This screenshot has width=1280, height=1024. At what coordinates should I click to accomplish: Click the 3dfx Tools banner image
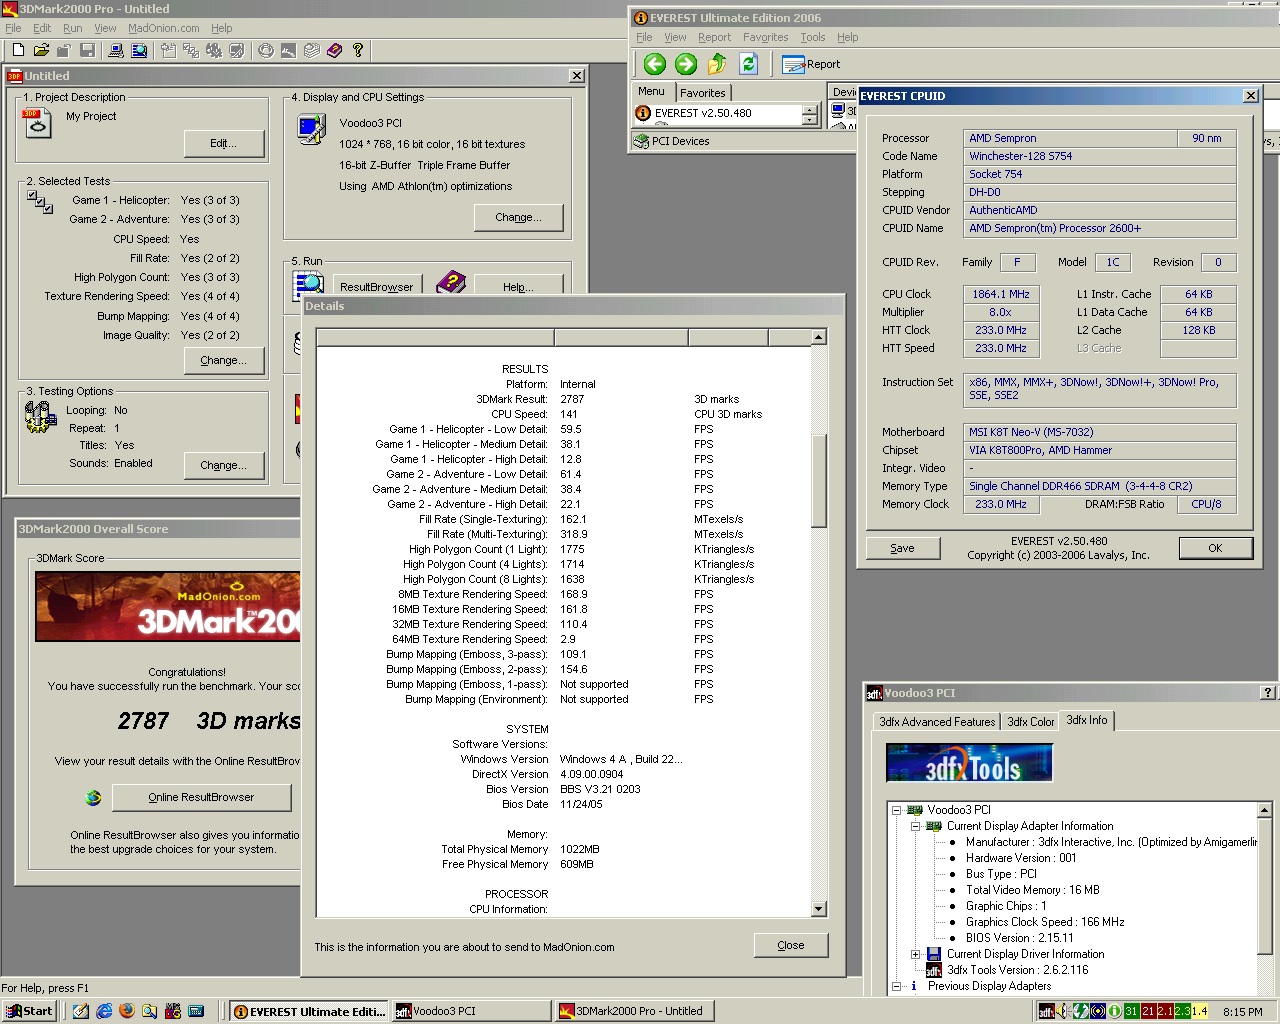[x=969, y=763]
